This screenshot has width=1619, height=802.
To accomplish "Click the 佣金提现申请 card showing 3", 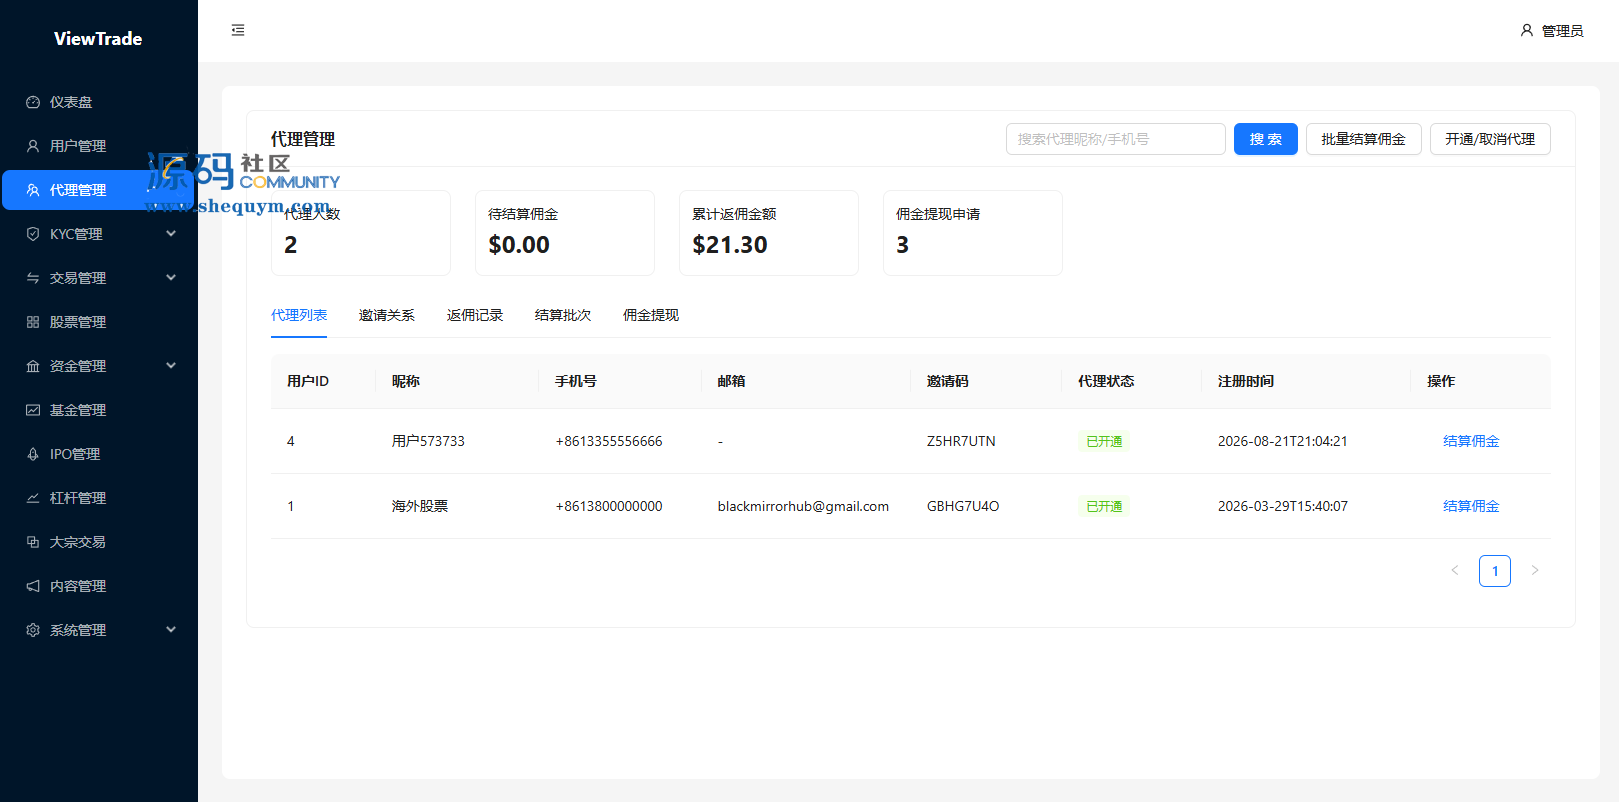I will click(973, 233).
